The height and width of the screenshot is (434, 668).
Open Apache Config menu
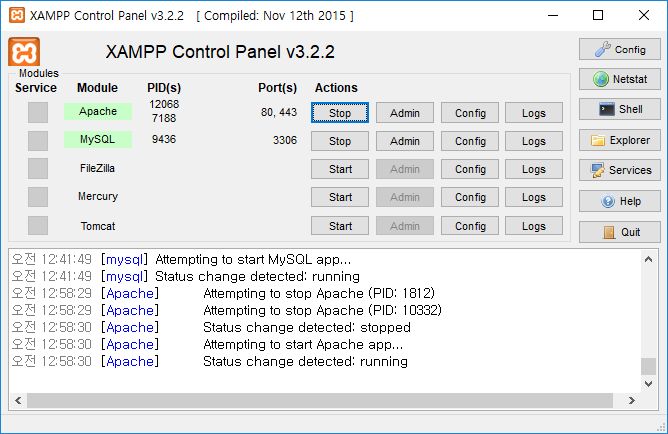click(x=470, y=113)
